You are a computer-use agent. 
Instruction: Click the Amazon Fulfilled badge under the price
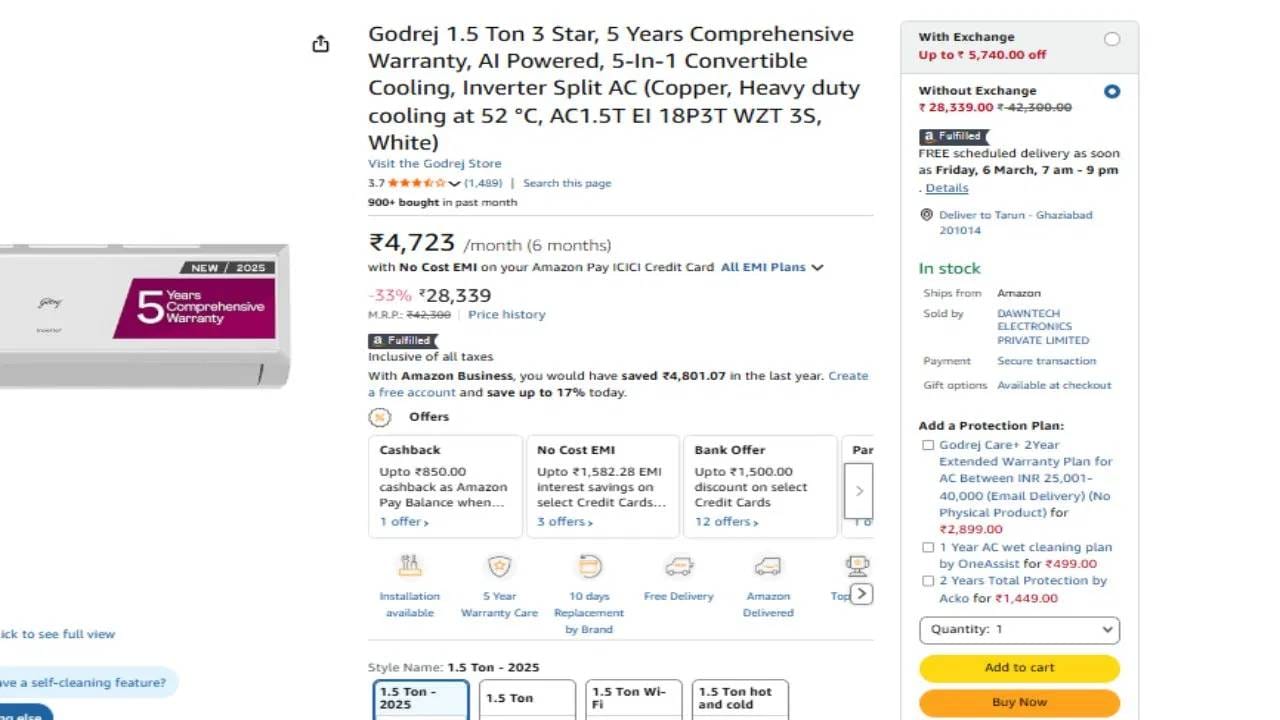[401, 340]
